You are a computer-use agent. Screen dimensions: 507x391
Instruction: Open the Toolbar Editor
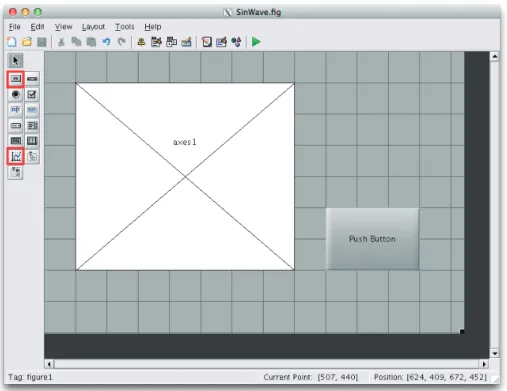(x=187, y=42)
